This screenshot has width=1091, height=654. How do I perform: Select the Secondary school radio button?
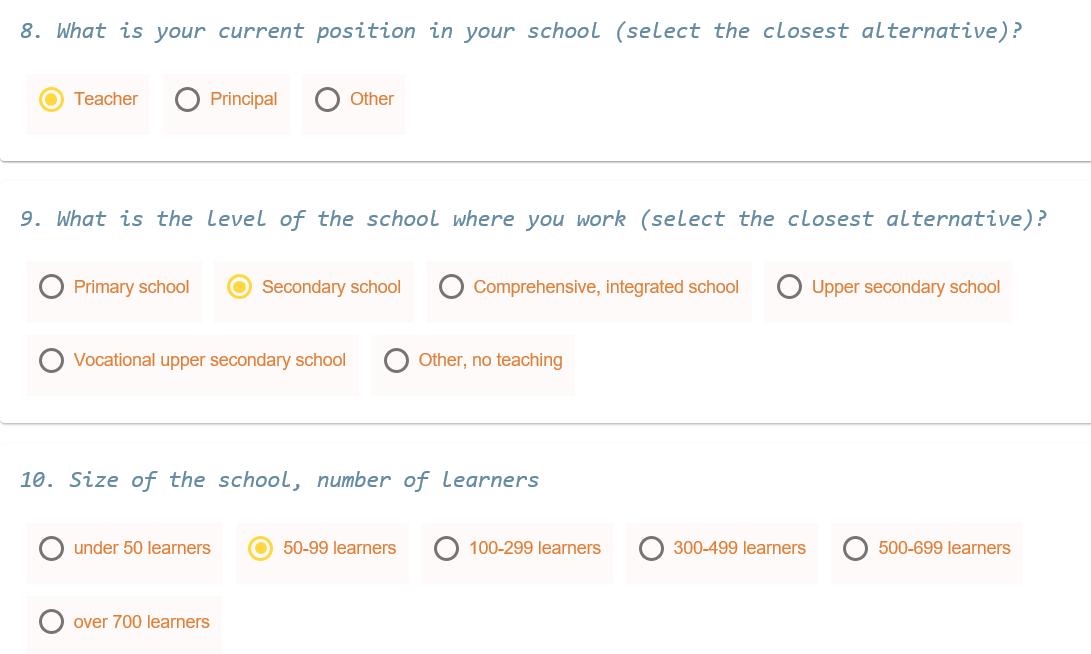[x=240, y=287]
